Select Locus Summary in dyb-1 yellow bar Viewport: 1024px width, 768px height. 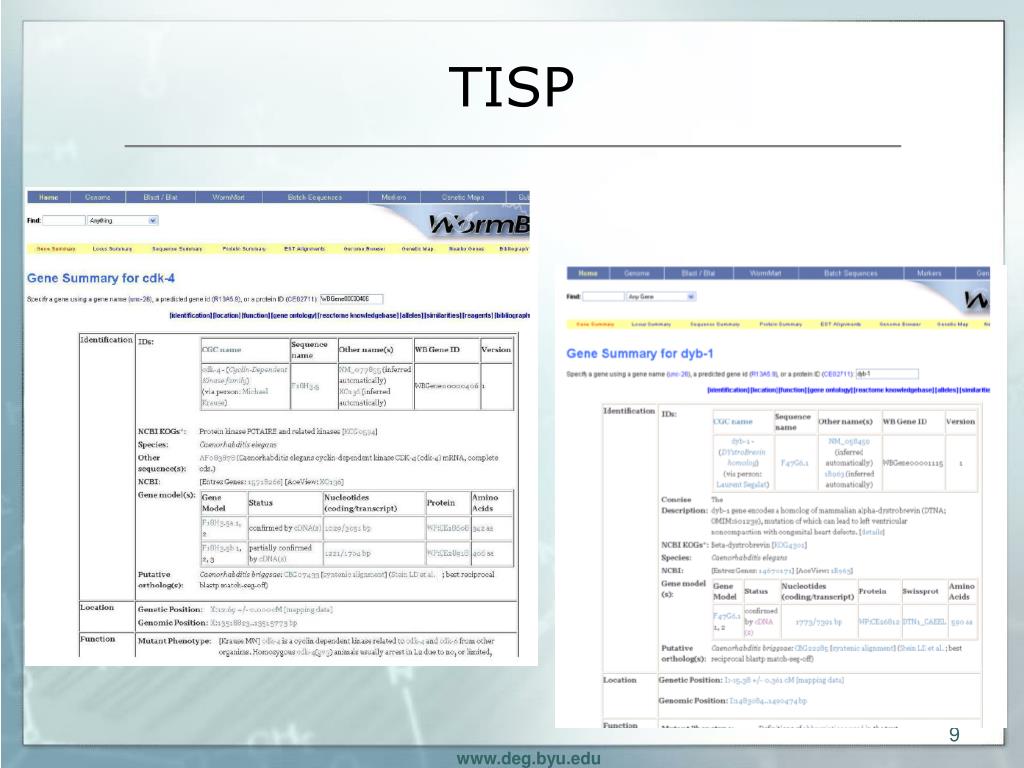point(651,325)
